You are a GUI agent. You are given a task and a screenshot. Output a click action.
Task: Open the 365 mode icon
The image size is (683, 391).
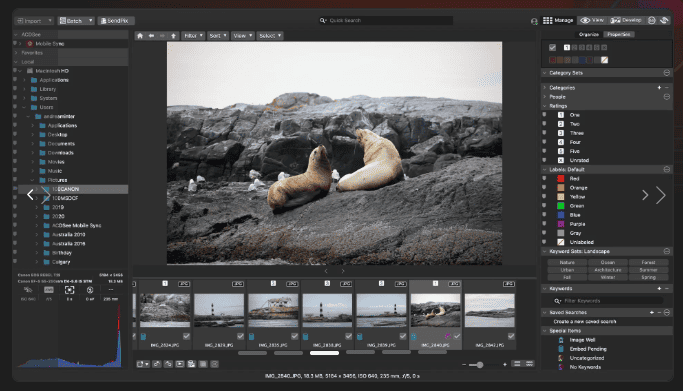click(652, 20)
